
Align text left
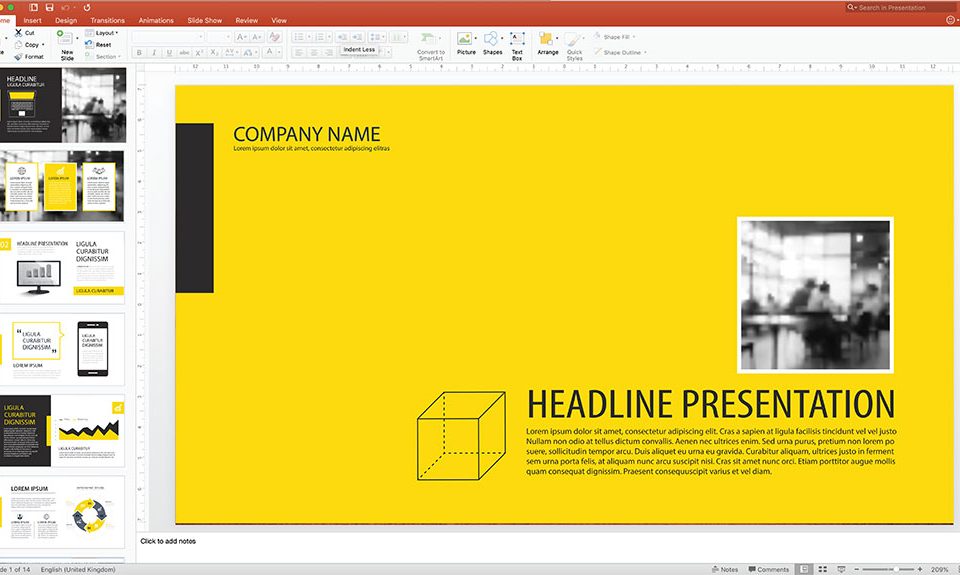(x=299, y=53)
